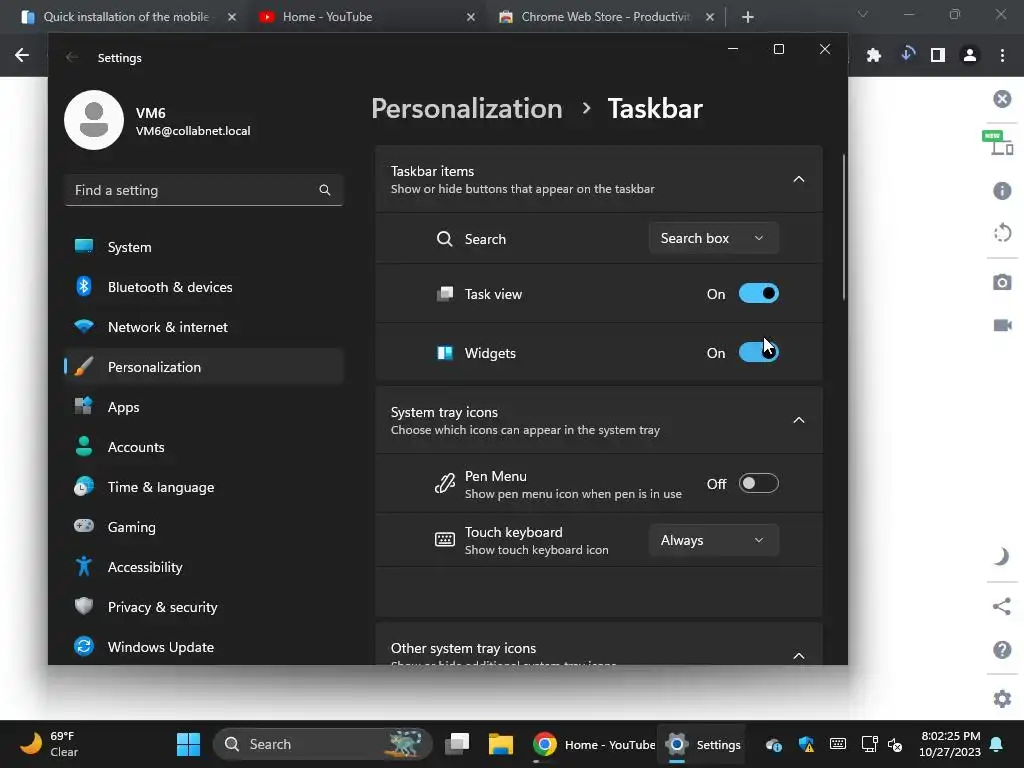Select Personalization in the sidebar
This screenshot has width=1024, height=768.
click(x=204, y=366)
